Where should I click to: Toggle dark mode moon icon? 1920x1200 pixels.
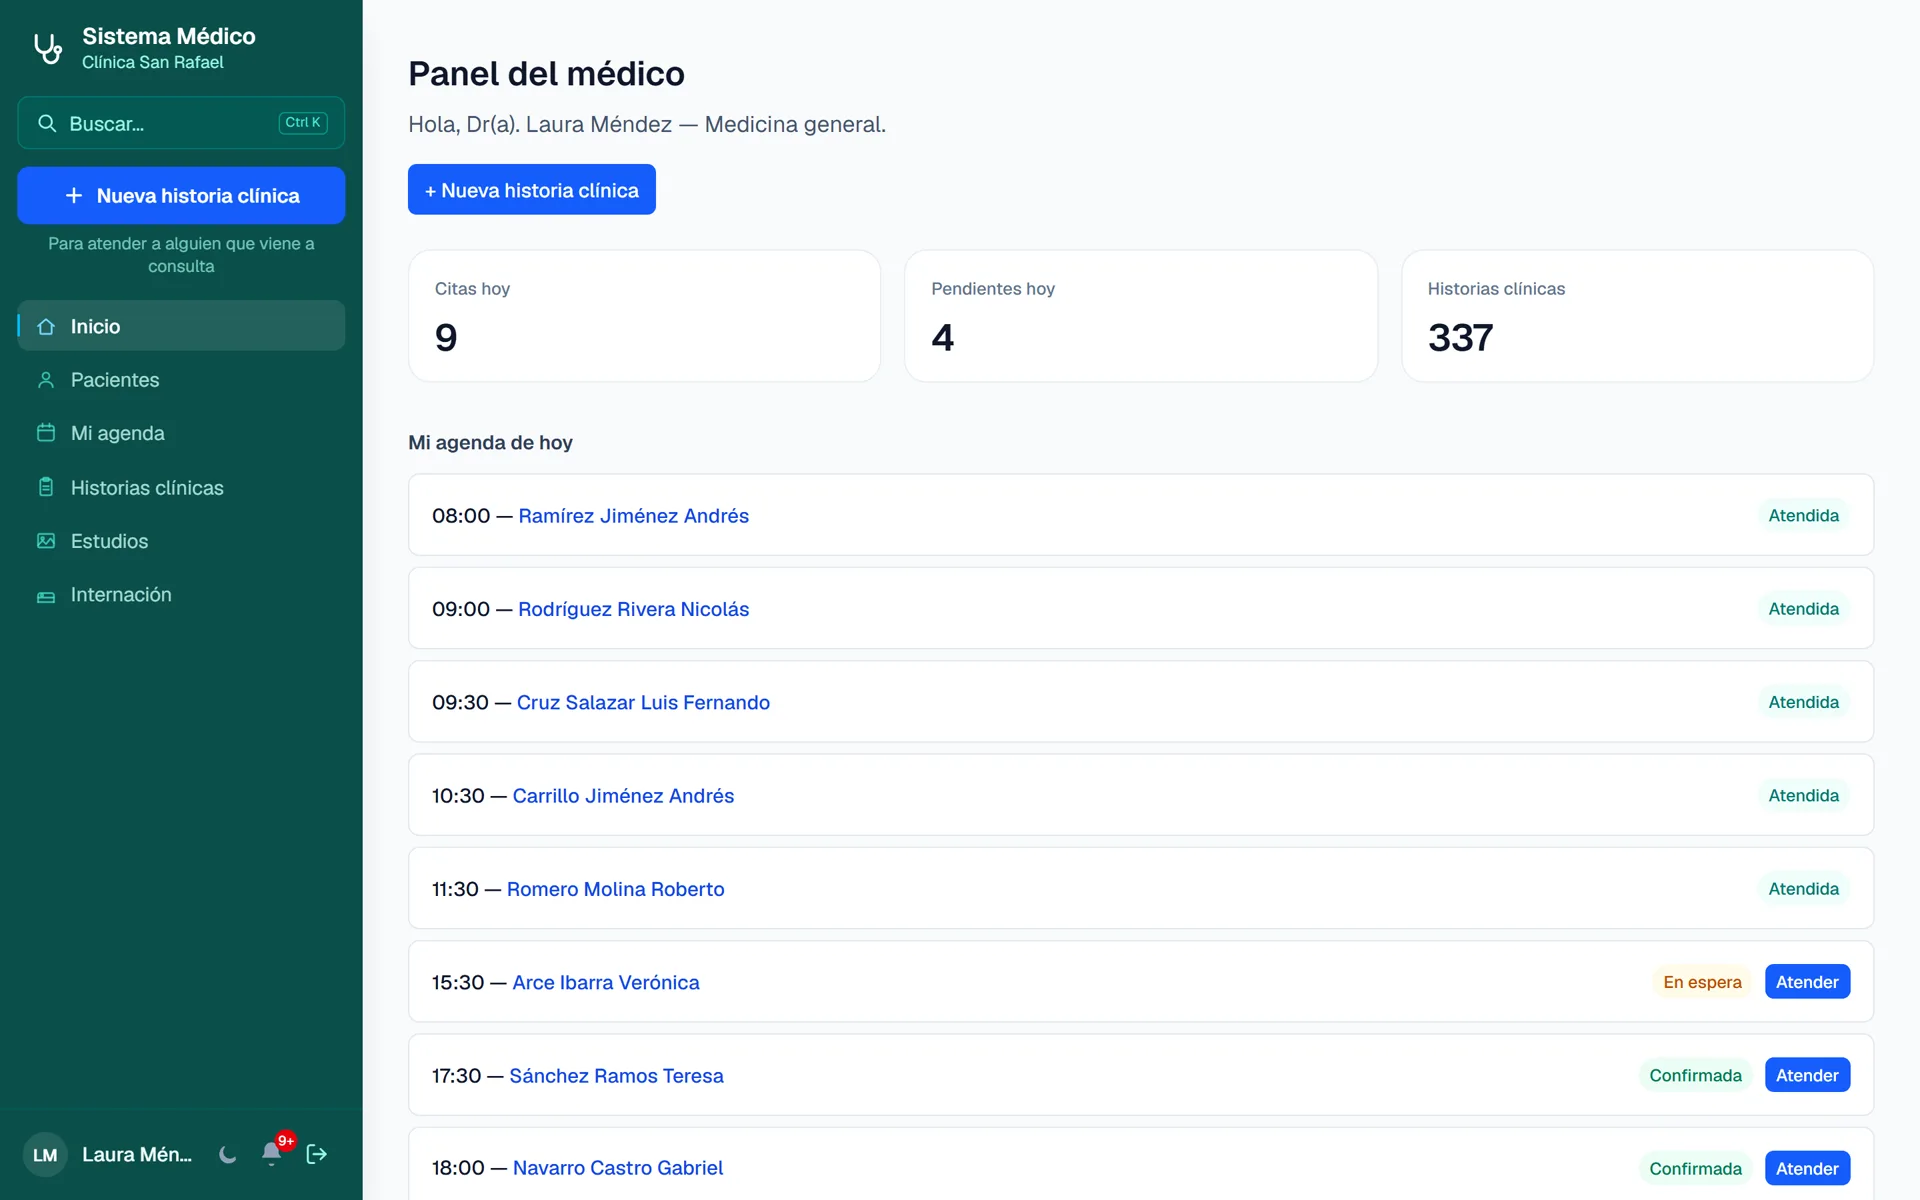pyautogui.click(x=228, y=1155)
